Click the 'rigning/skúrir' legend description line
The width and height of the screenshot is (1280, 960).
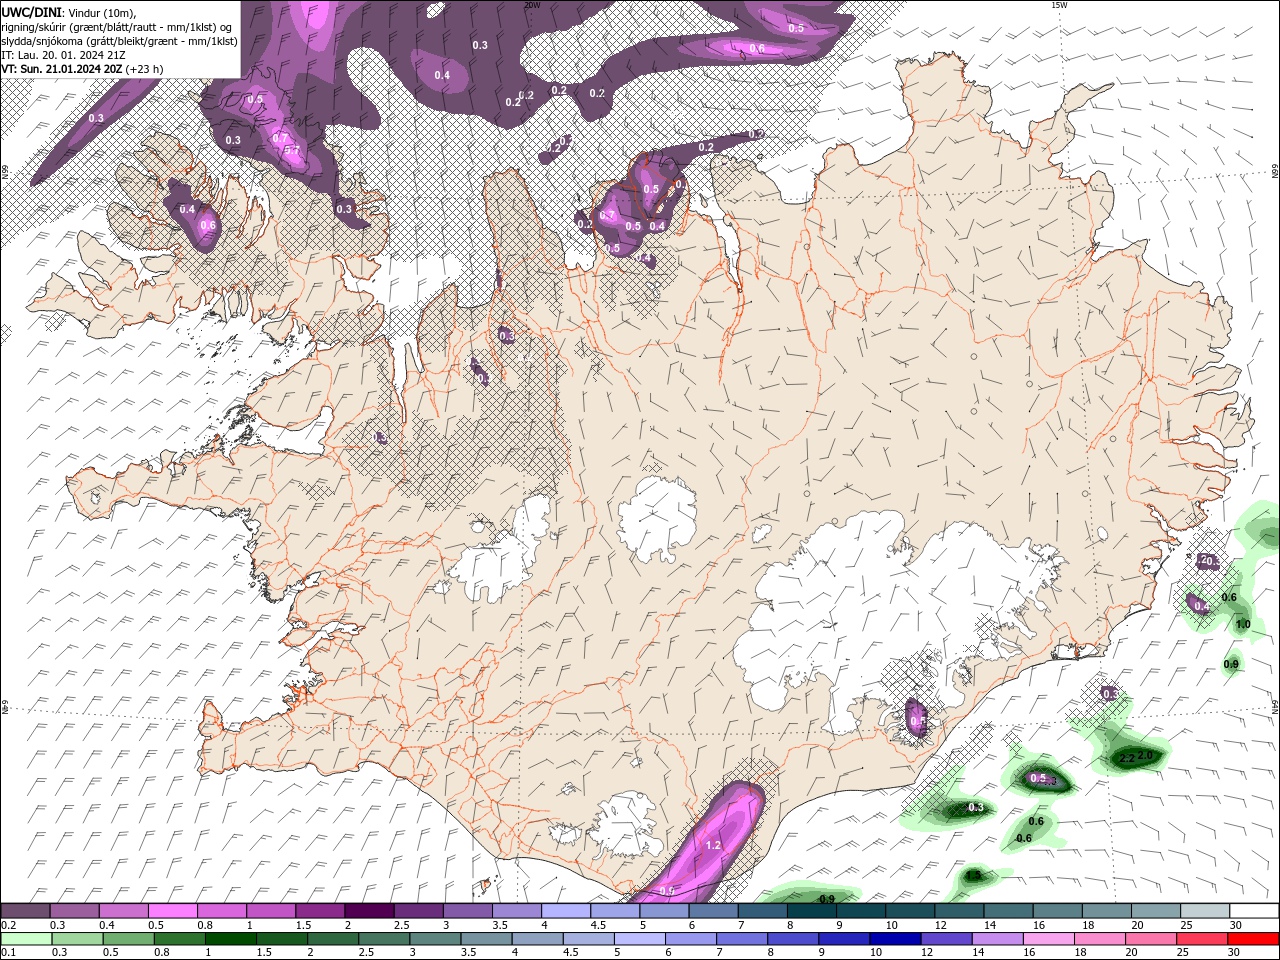pyautogui.click(x=117, y=26)
